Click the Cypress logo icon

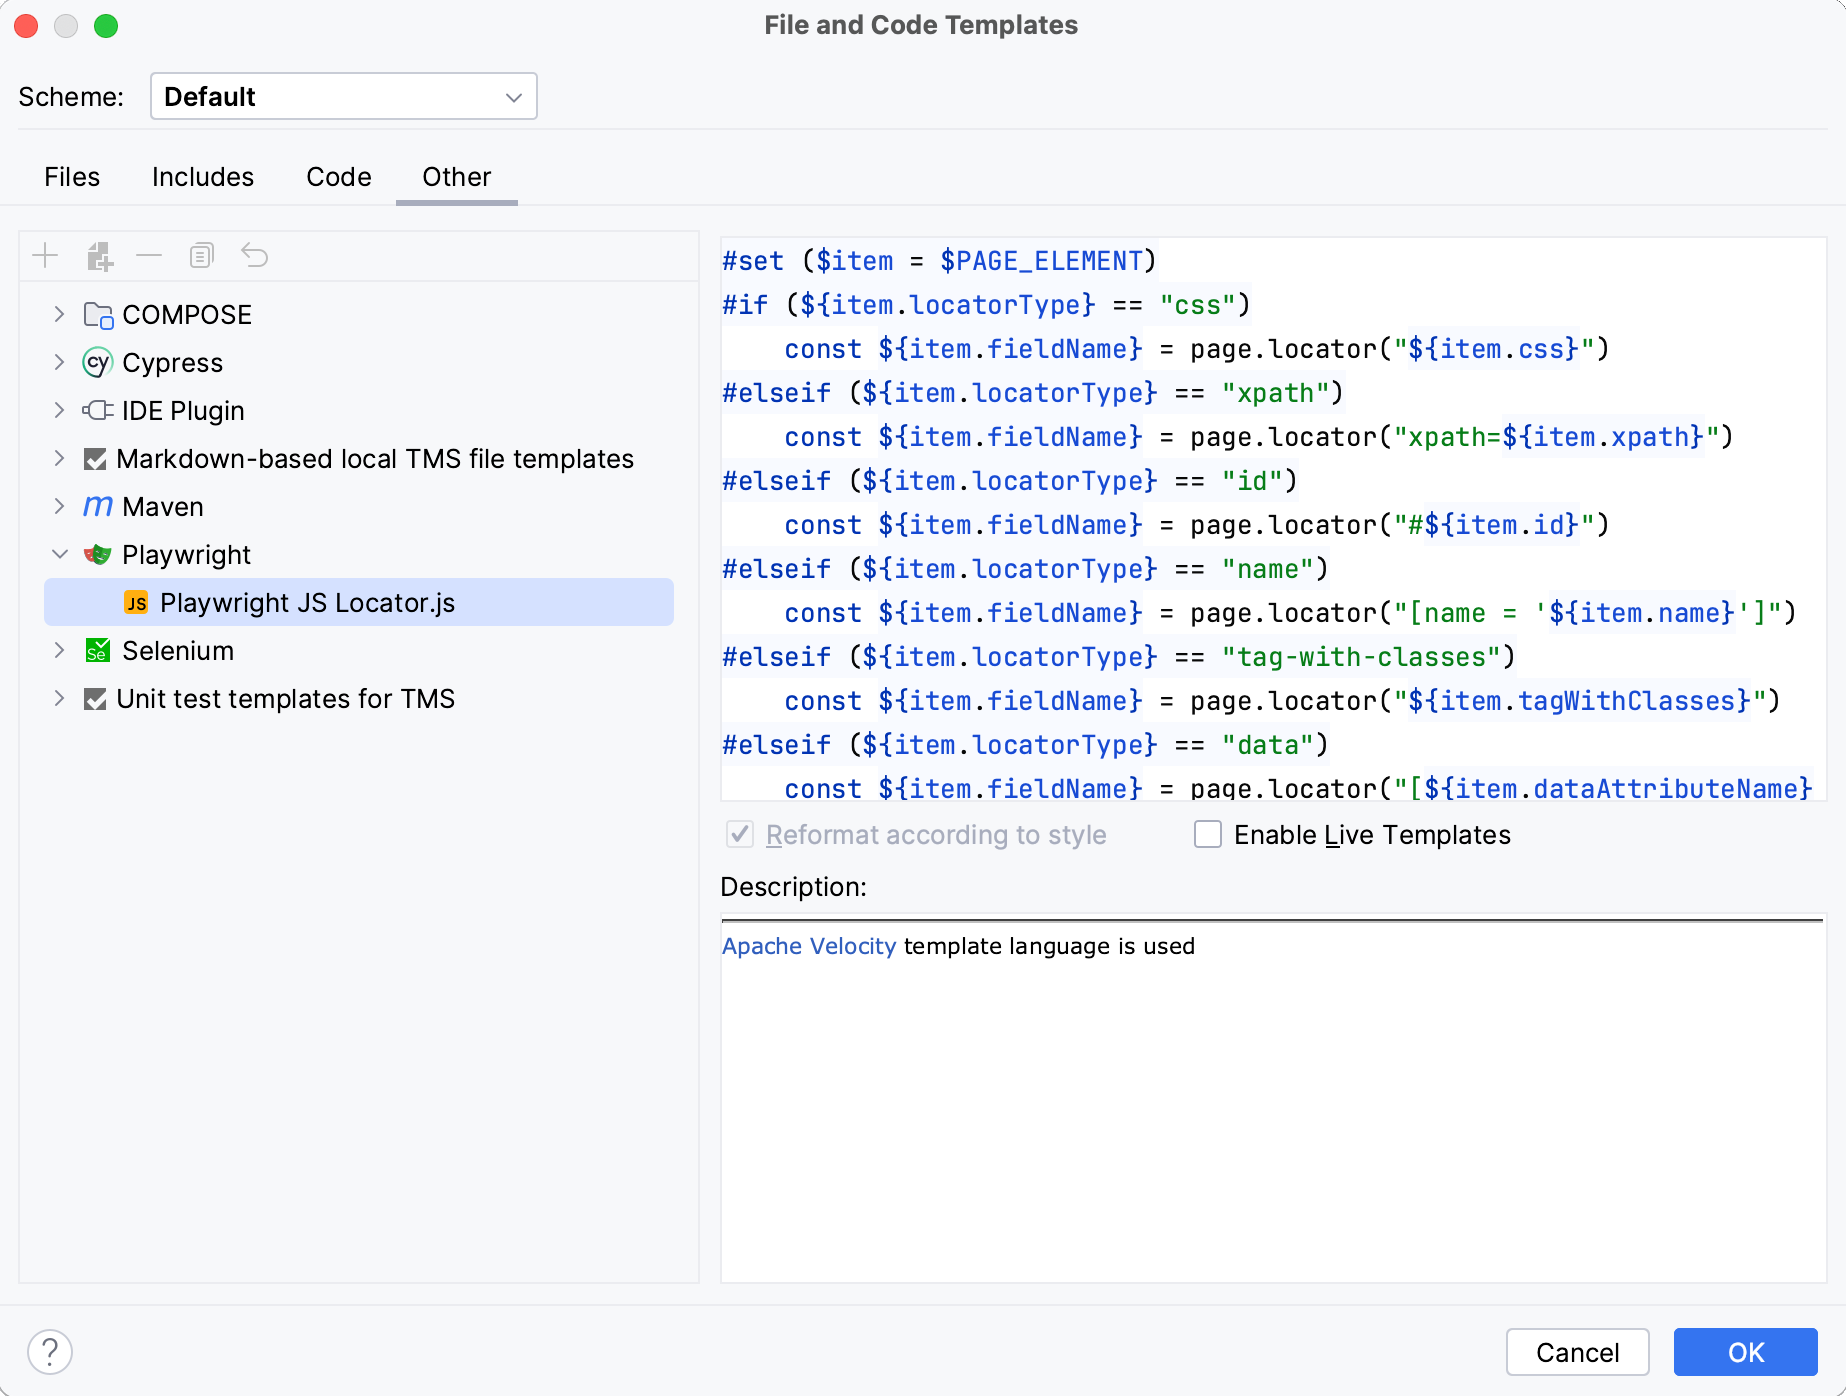(x=97, y=363)
